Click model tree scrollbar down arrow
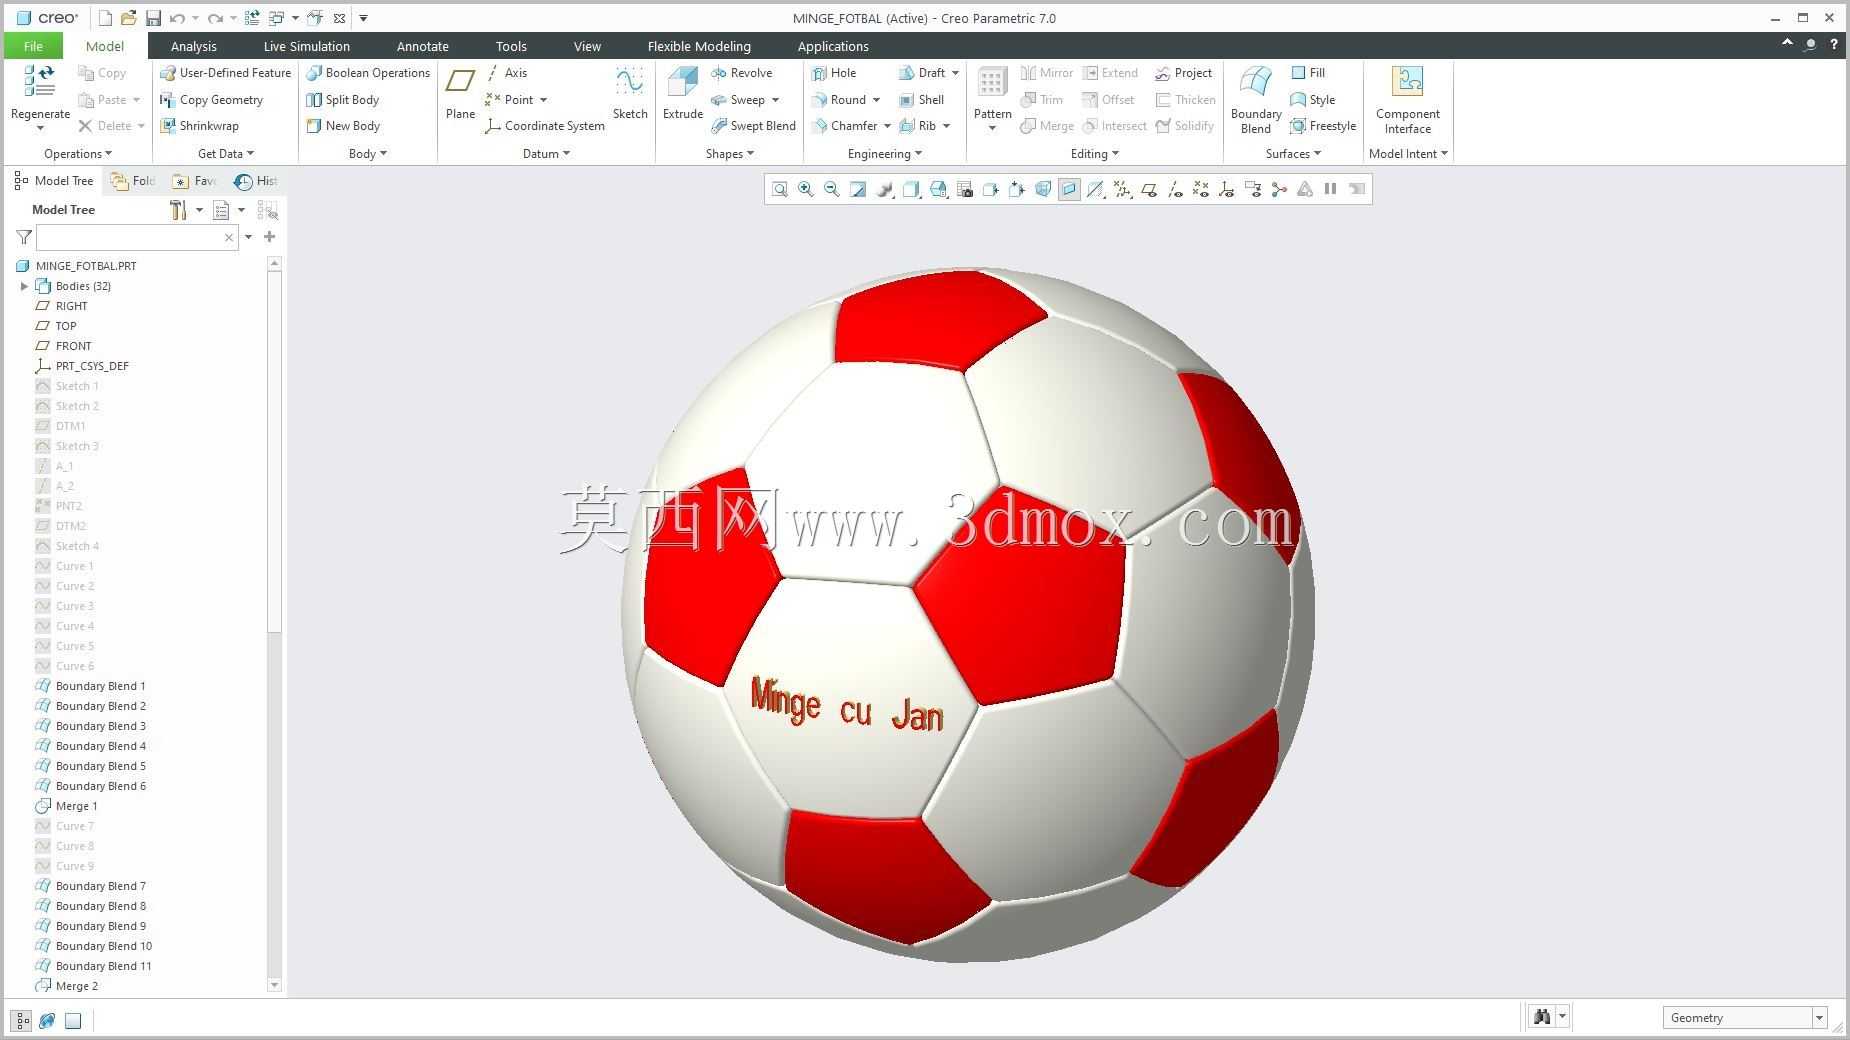The width and height of the screenshot is (1850, 1040). click(274, 985)
